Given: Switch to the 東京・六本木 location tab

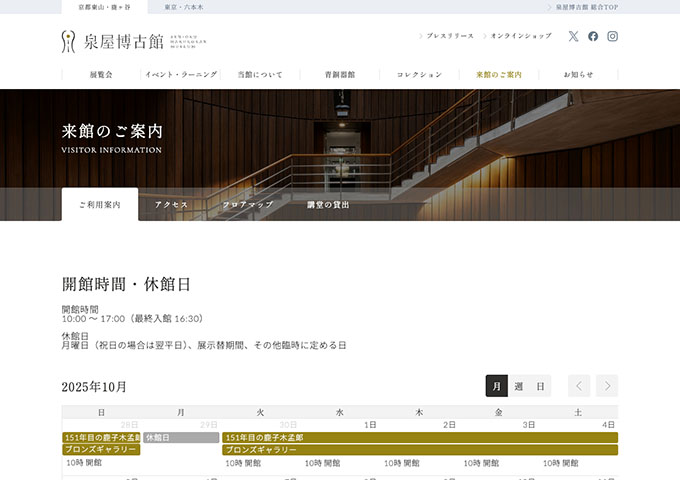Looking at the screenshot, I should 185,7.
